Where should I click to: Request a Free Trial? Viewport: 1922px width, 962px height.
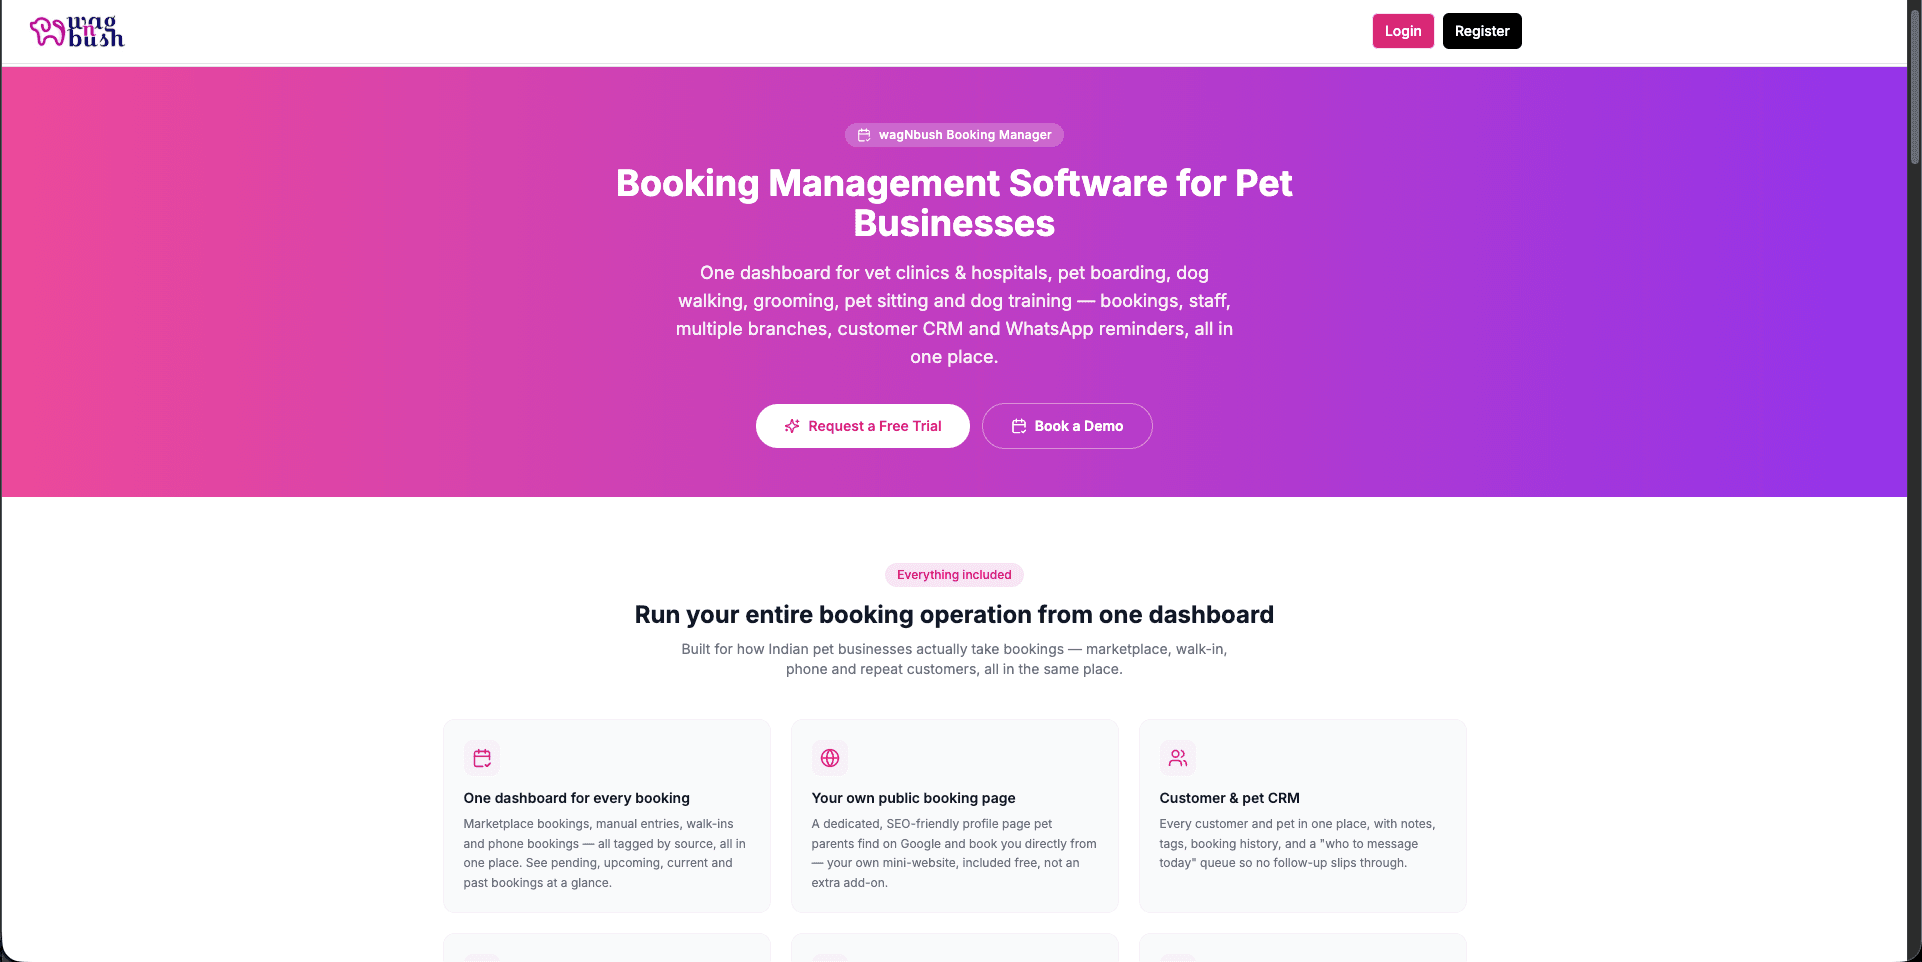[x=863, y=426]
